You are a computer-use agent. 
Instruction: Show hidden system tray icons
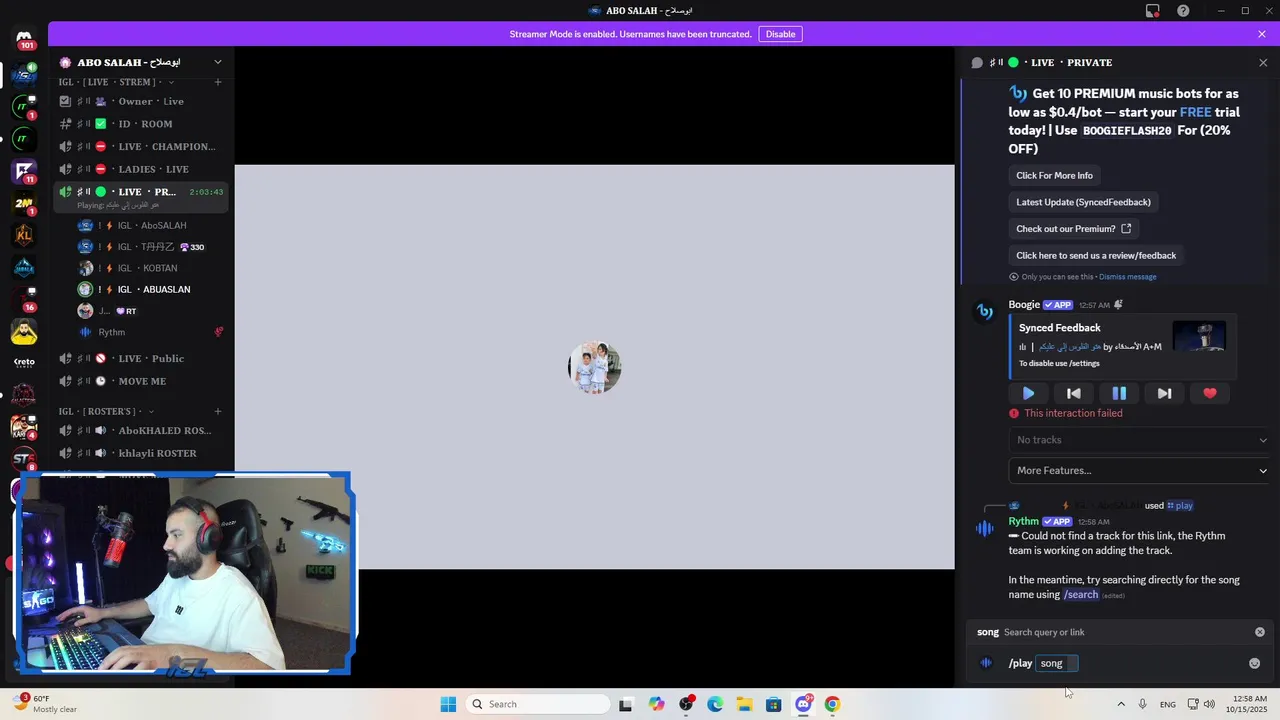click(1120, 704)
